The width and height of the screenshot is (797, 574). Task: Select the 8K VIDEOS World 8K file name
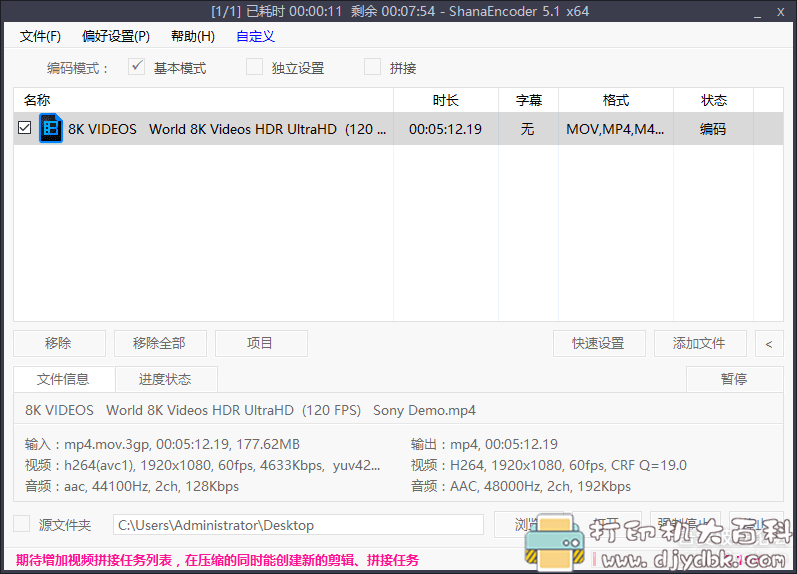(227, 129)
